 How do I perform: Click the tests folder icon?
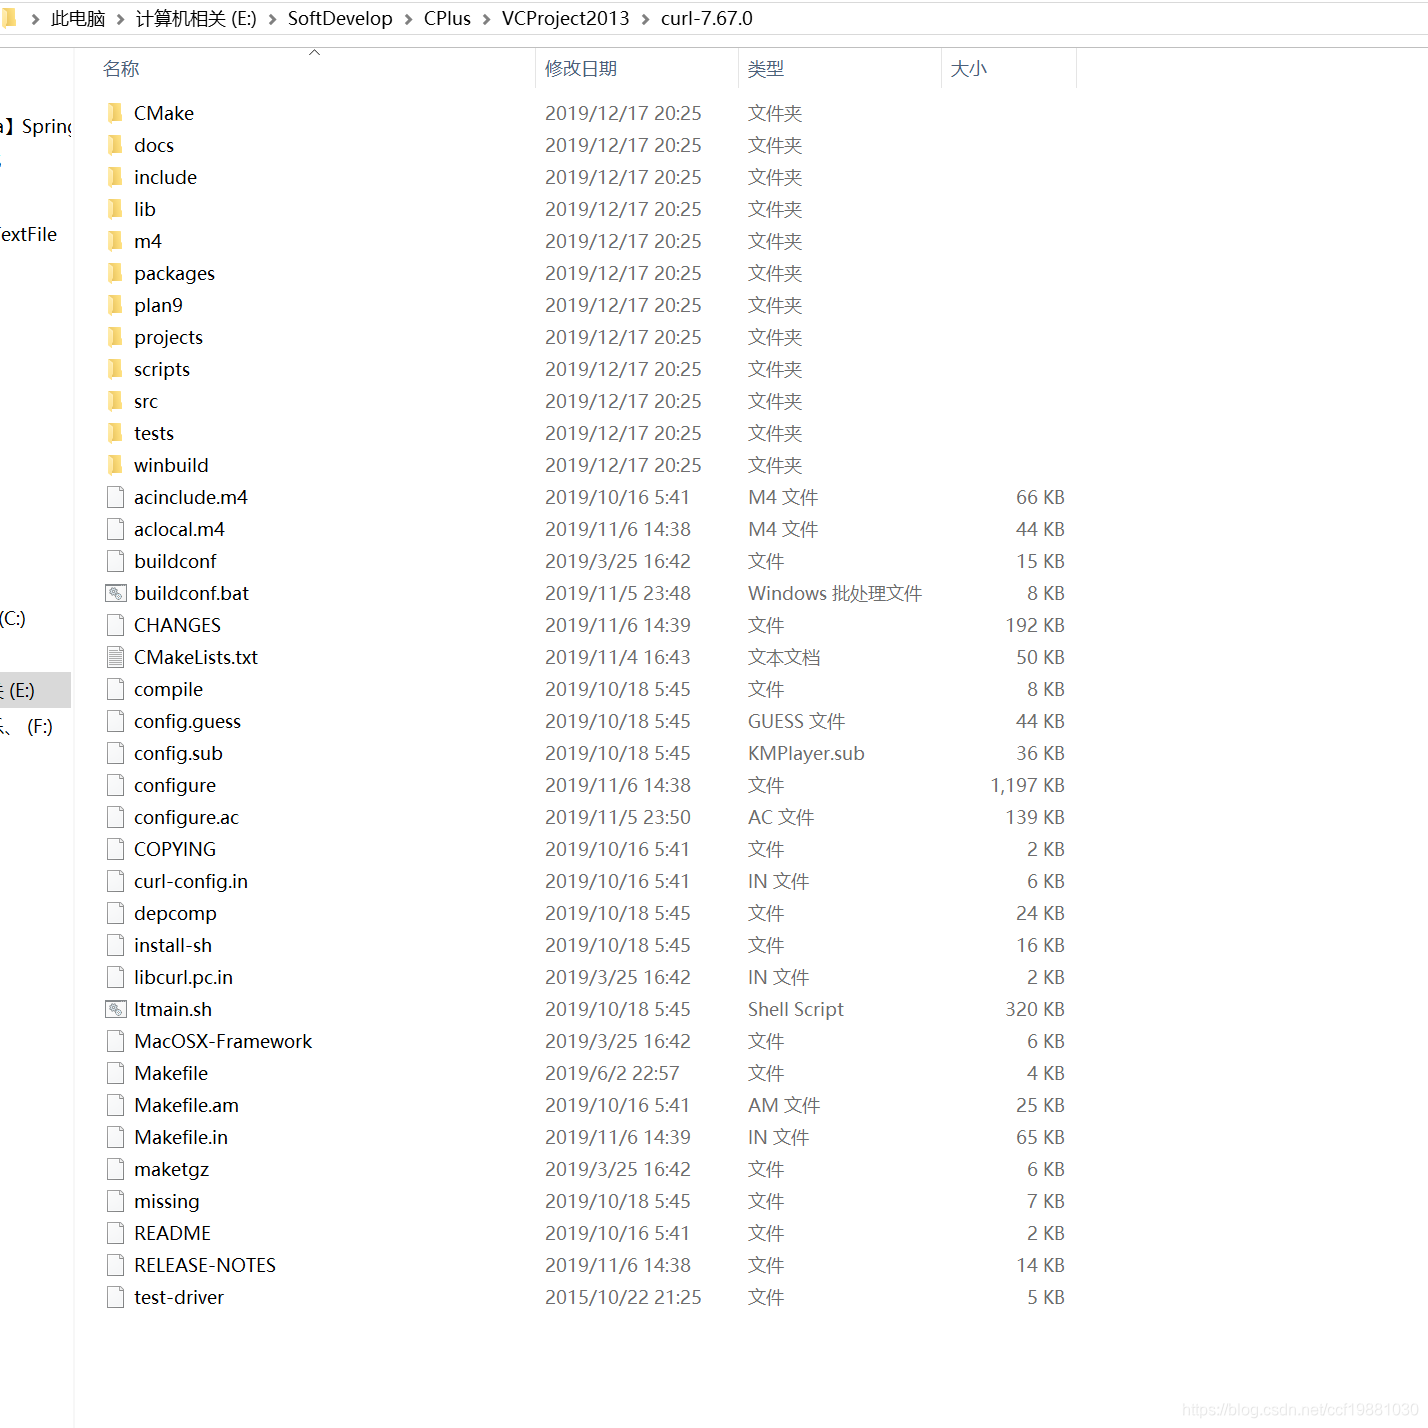point(115,433)
